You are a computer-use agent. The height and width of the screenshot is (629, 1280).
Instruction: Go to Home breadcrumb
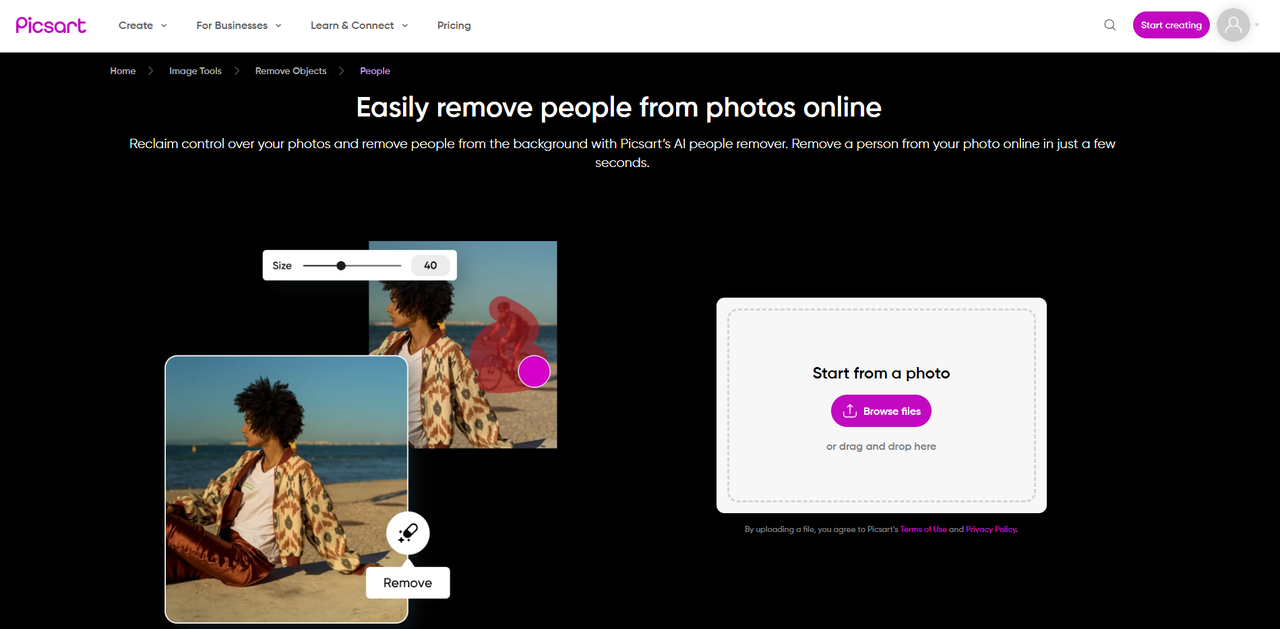click(123, 71)
